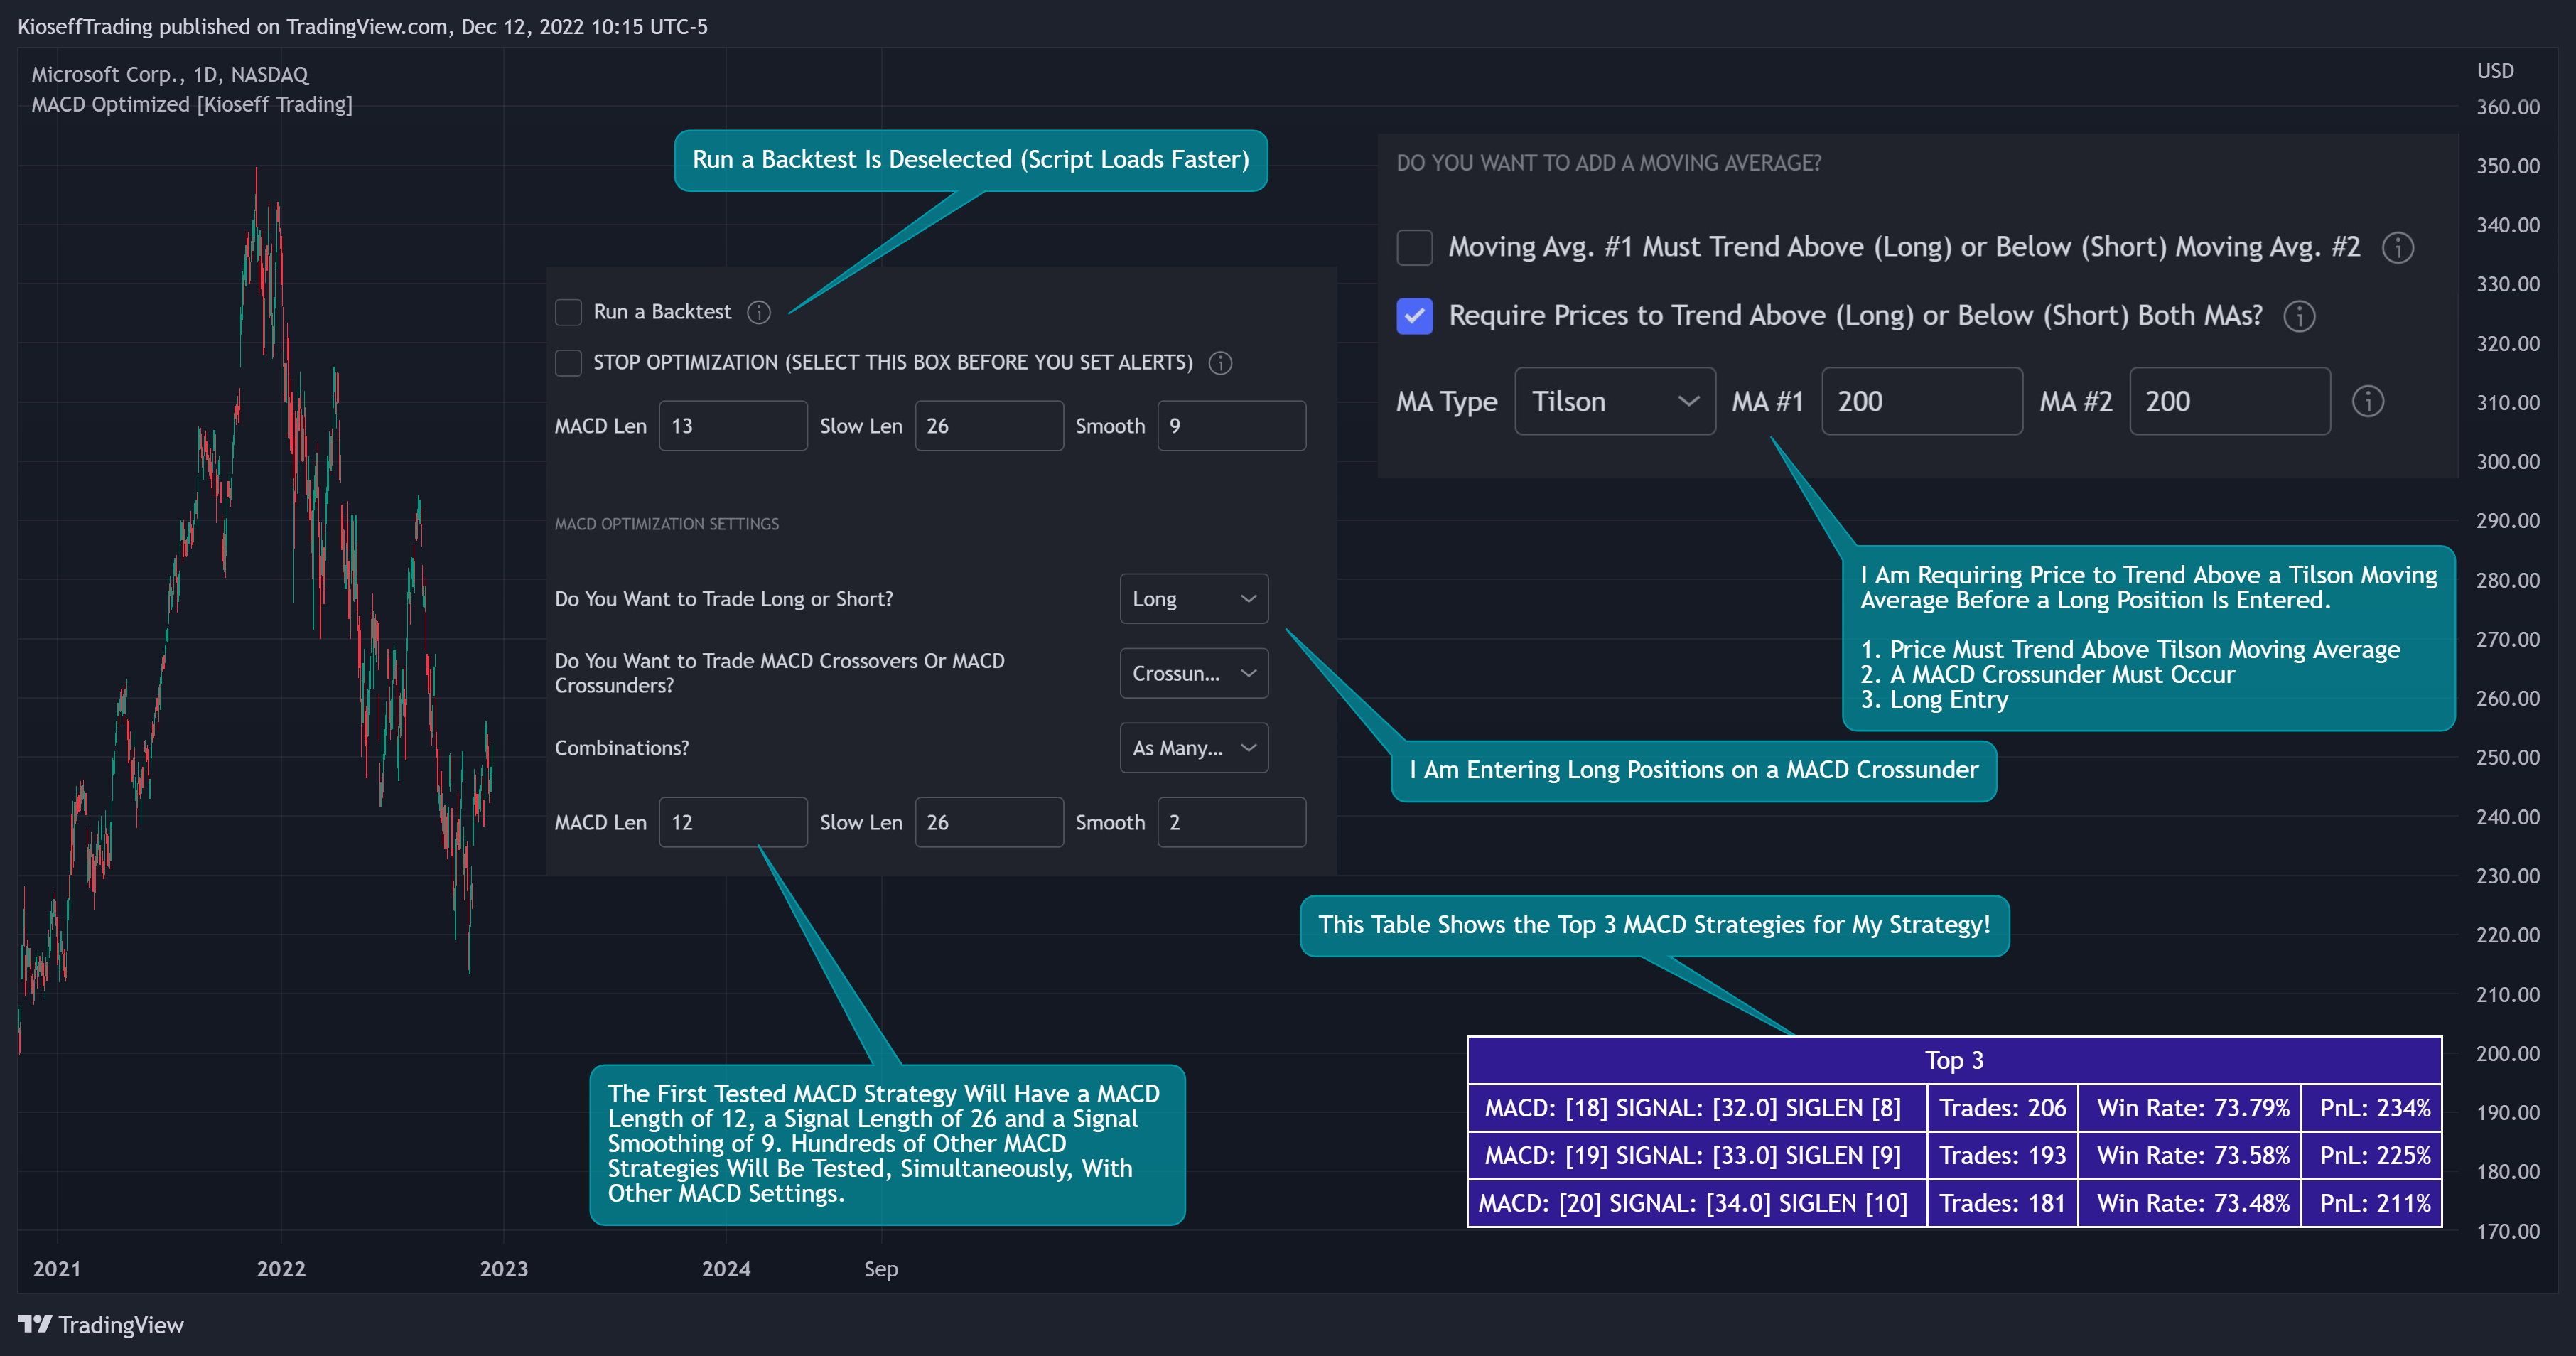The height and width of the screenshot is (1356, 2576).
Task: Uncheck Require Prices to Trend Above checkbox
Action: point(1414,316)
